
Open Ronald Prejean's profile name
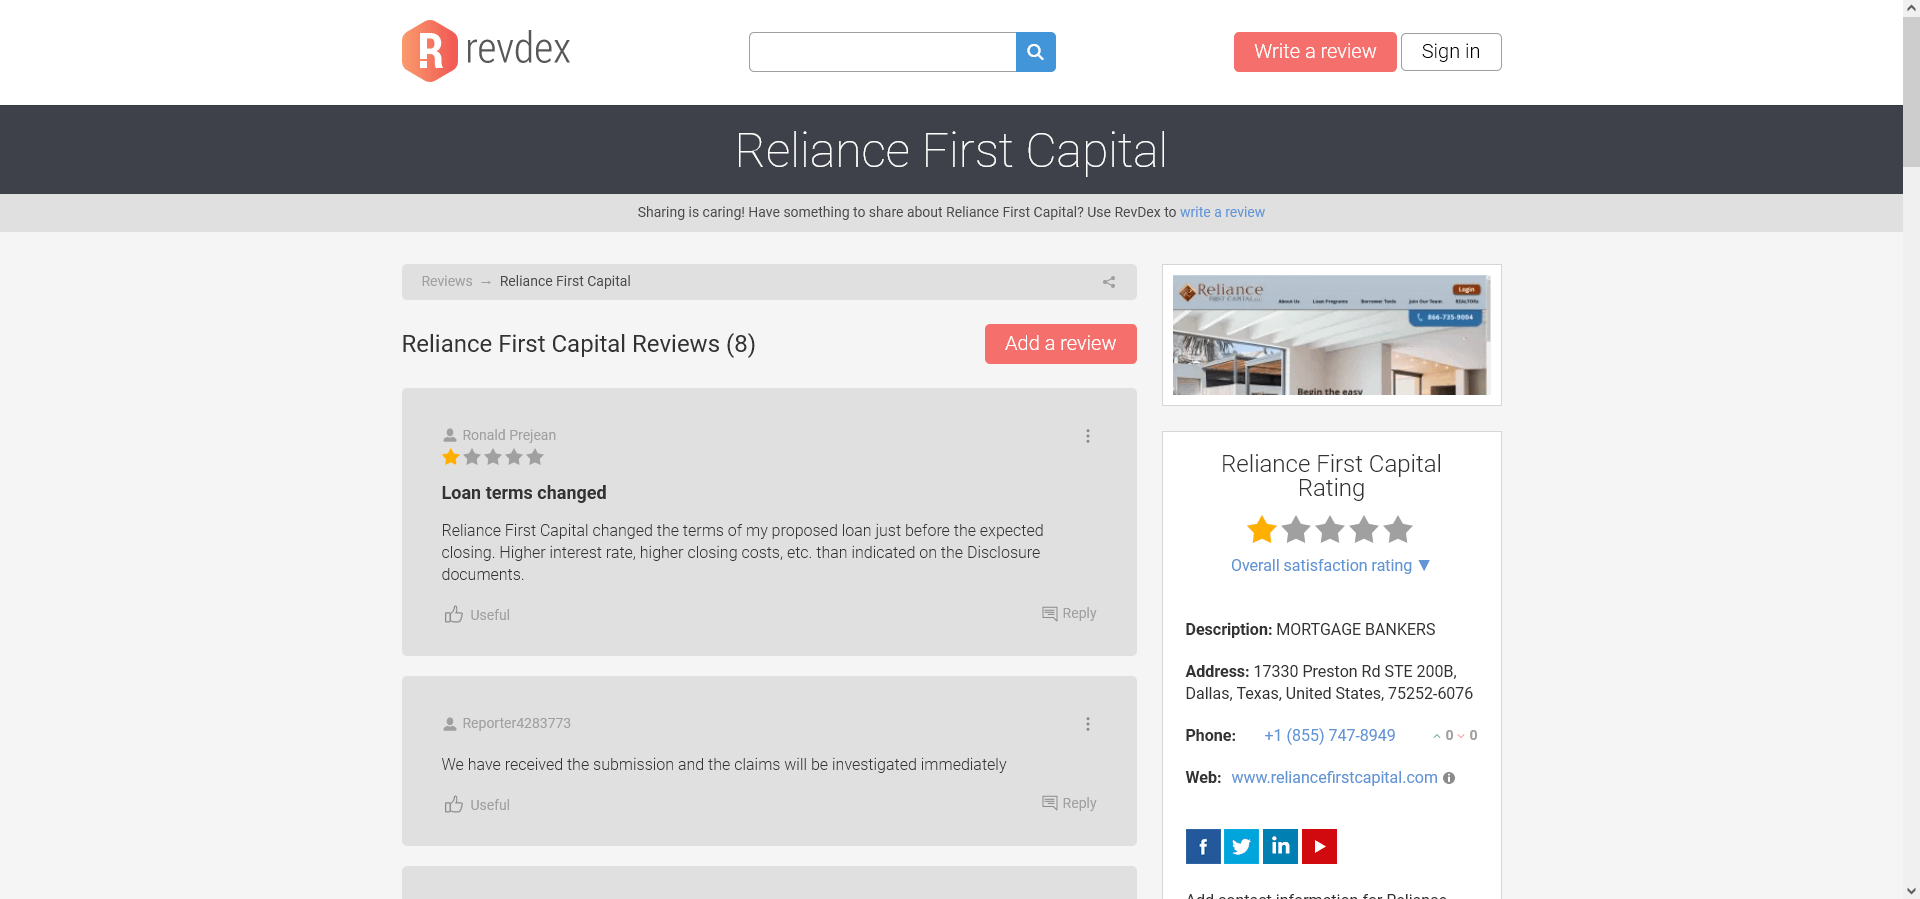(509, 435)
